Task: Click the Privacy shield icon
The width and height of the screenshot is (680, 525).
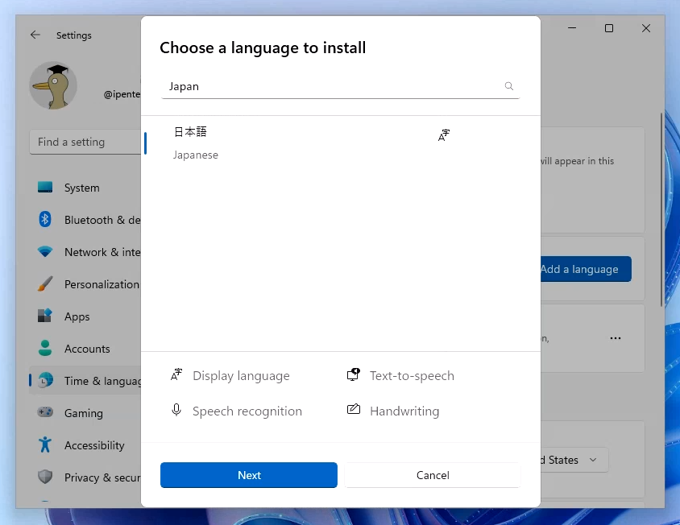Action: click(45, 477)
